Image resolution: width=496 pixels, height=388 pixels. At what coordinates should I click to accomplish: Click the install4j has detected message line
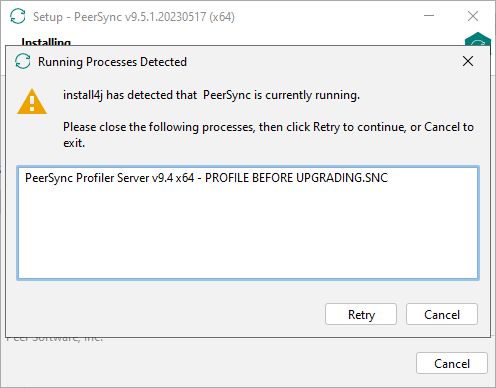pos(211,95)
